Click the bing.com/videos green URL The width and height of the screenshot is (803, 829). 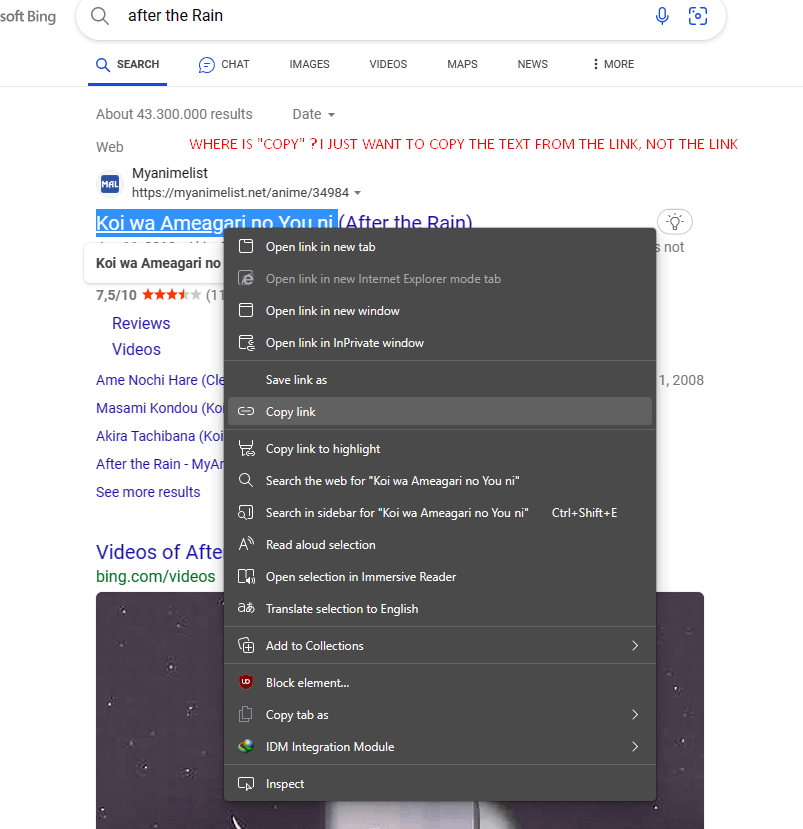[x=155, y=576]
